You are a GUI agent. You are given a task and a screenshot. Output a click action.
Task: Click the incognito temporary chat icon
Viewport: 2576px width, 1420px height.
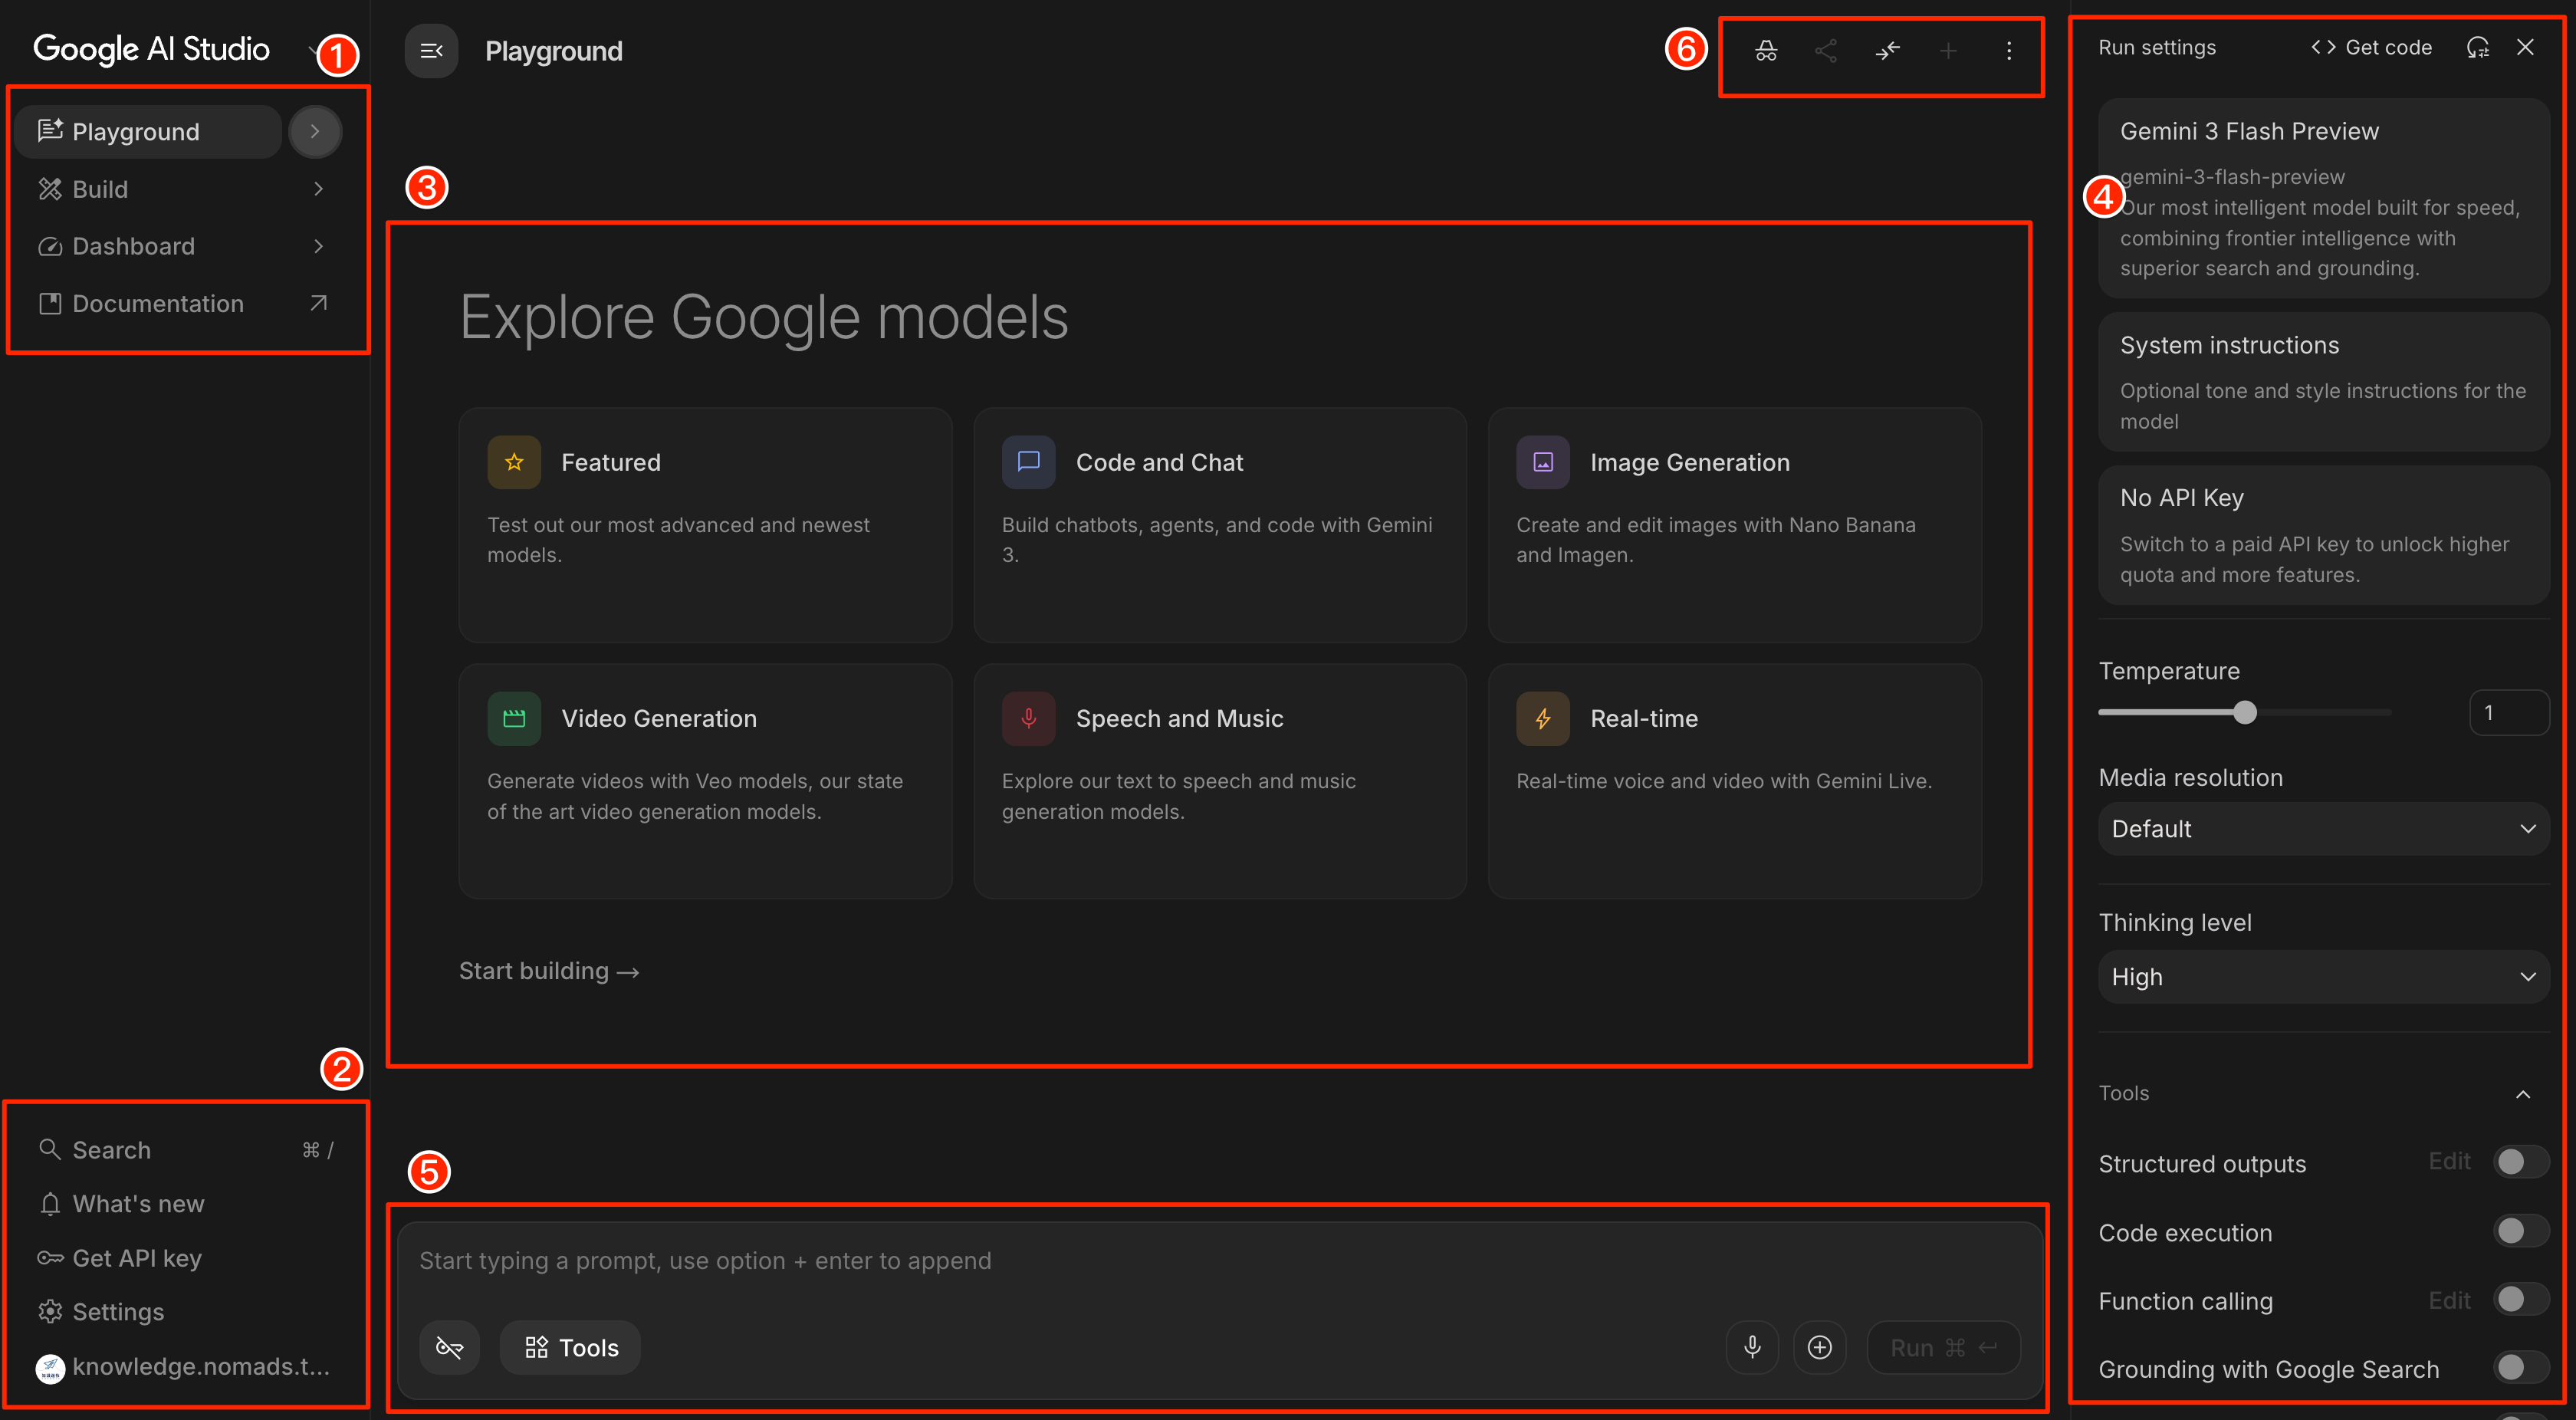click(x=1765, y=51)
